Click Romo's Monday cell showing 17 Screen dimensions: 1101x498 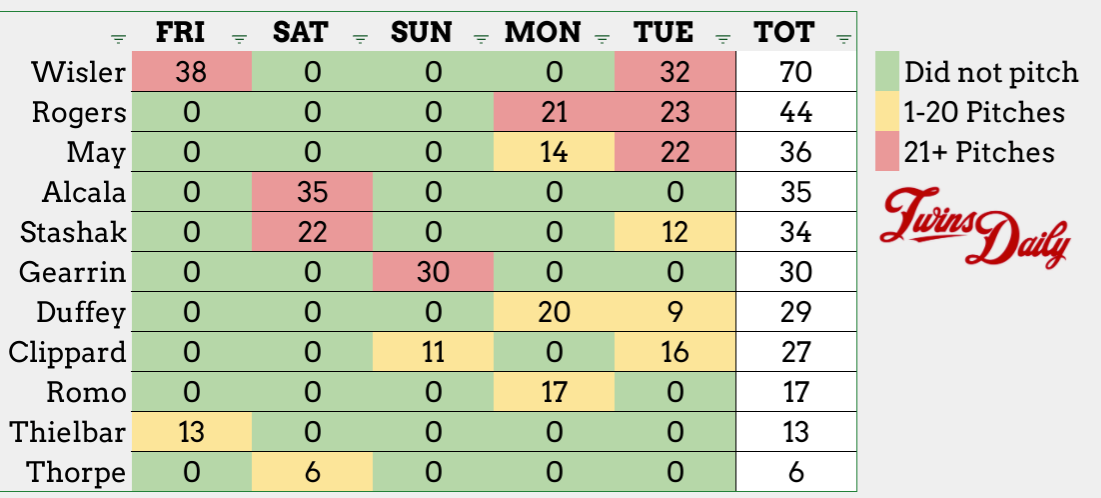pyautogui.click(x=553, y=391)
